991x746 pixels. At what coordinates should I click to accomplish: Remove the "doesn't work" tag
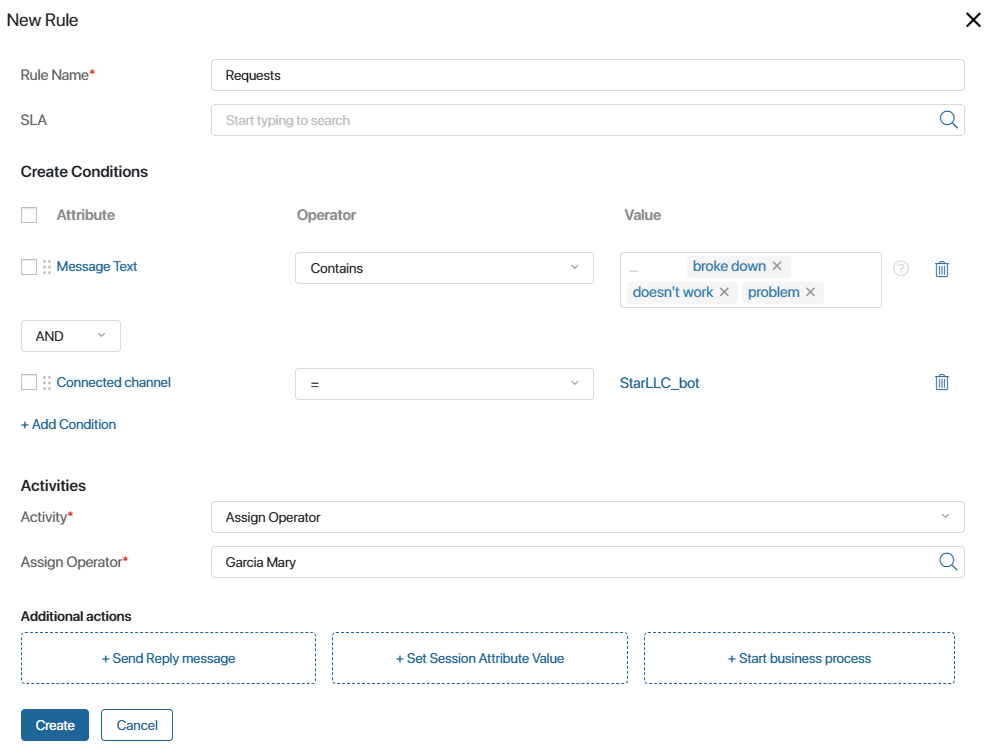click(724, 292)
